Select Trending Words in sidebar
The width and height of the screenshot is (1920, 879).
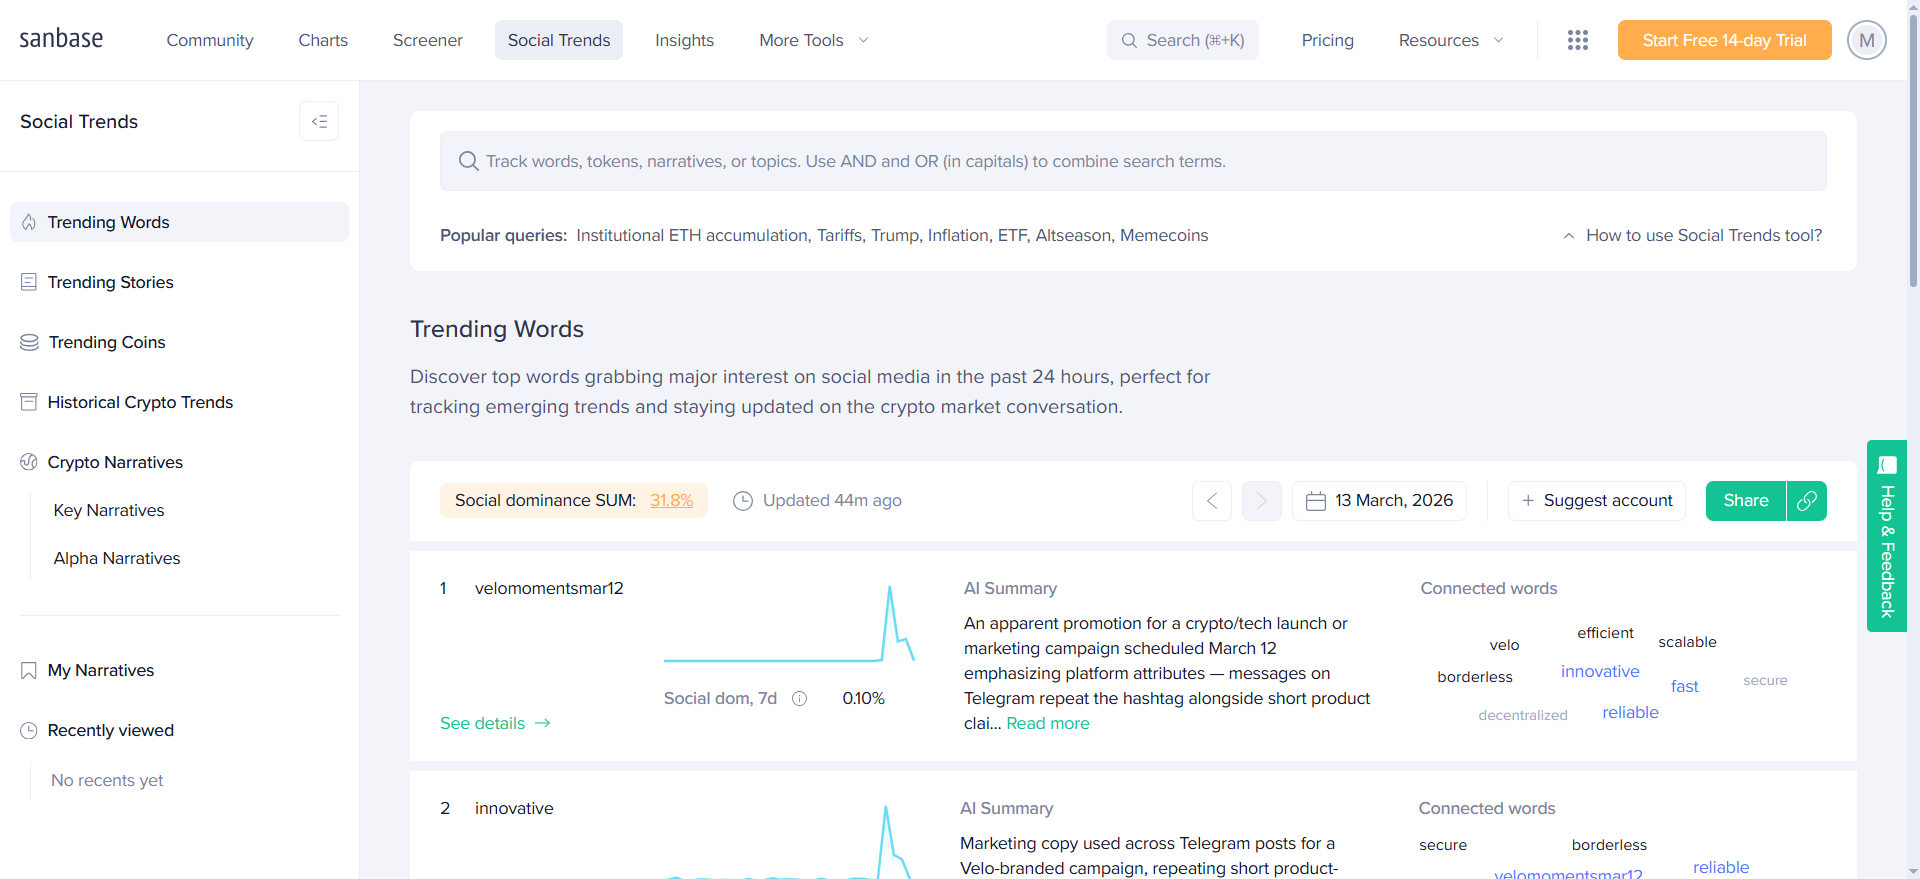point(179,222)
